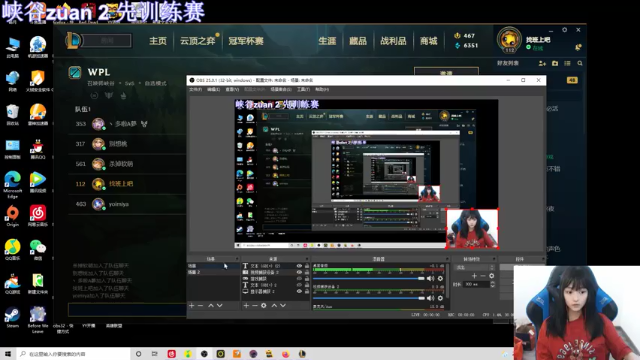
Task: Open source properties gear in sources toolbar
Action: click(x=264, y=305)
